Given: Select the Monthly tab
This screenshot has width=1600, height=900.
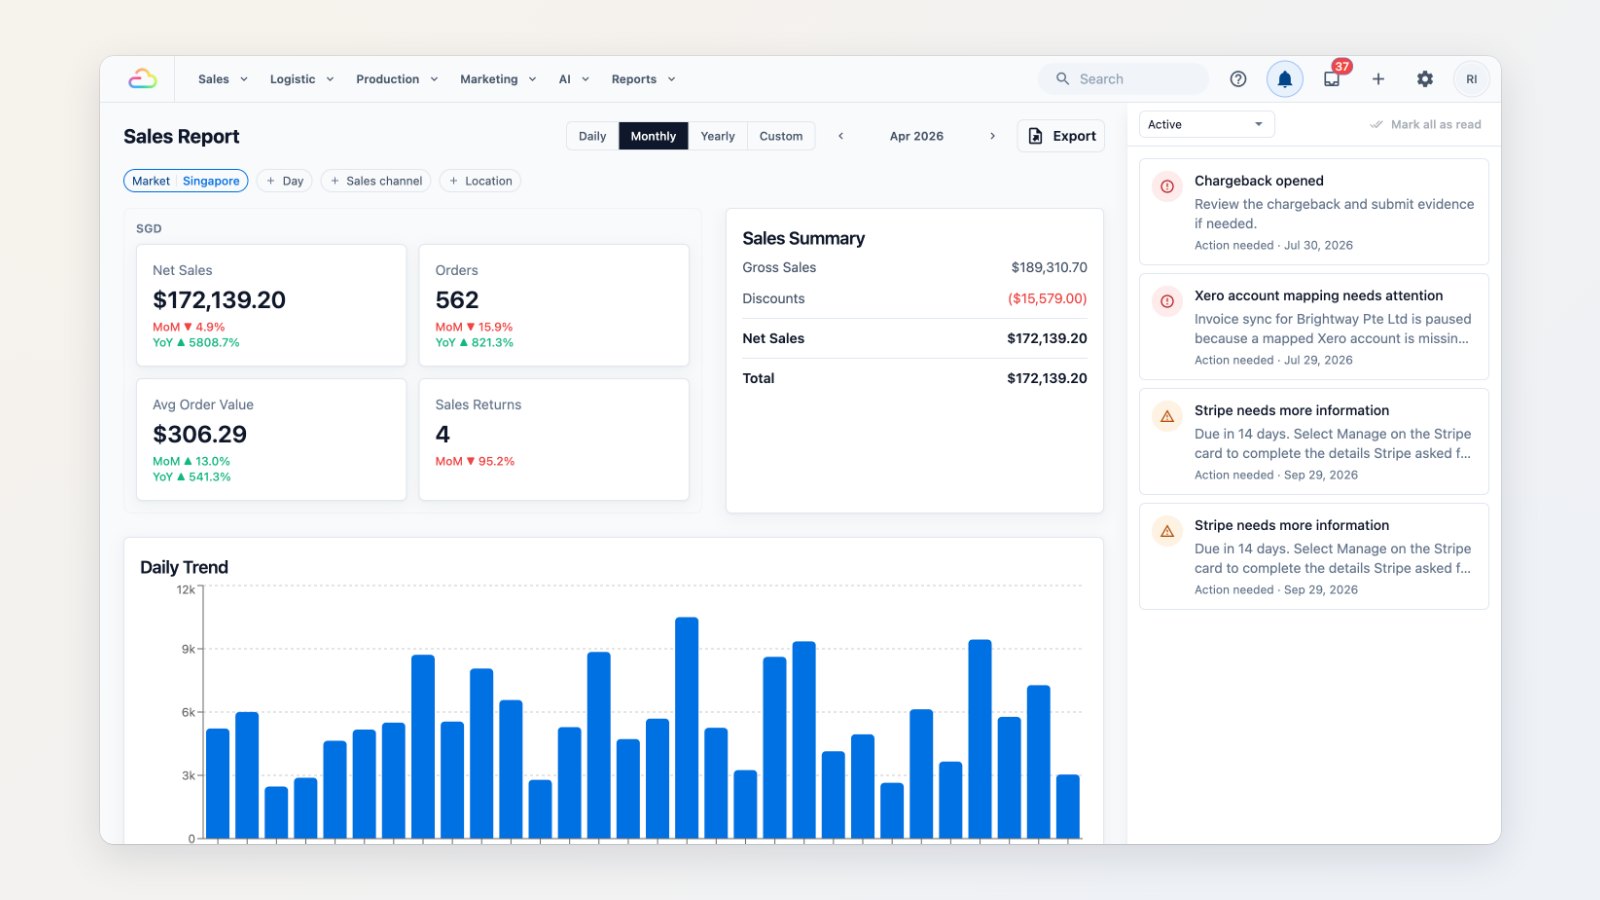Looking at the screenshot, I should tap(653, 136).
